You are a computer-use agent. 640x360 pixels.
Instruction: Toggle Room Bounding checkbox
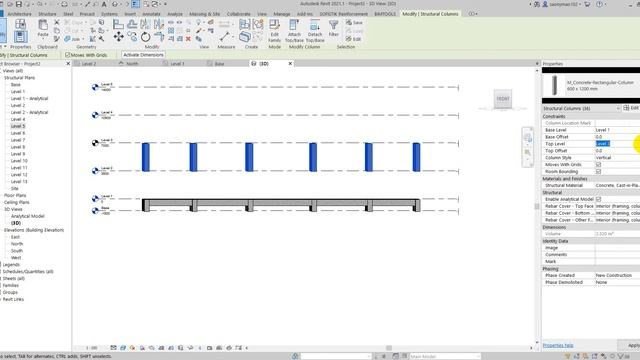[598, 171]
